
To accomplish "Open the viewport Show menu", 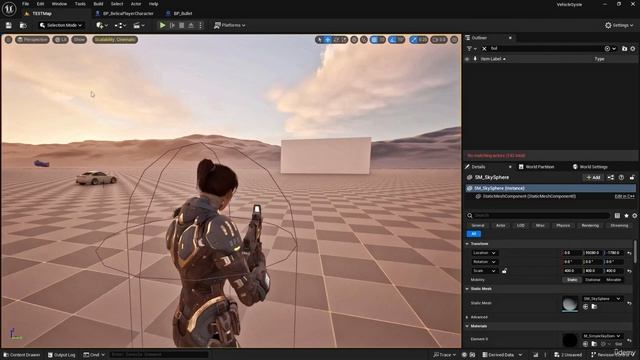I will (79, 40).
